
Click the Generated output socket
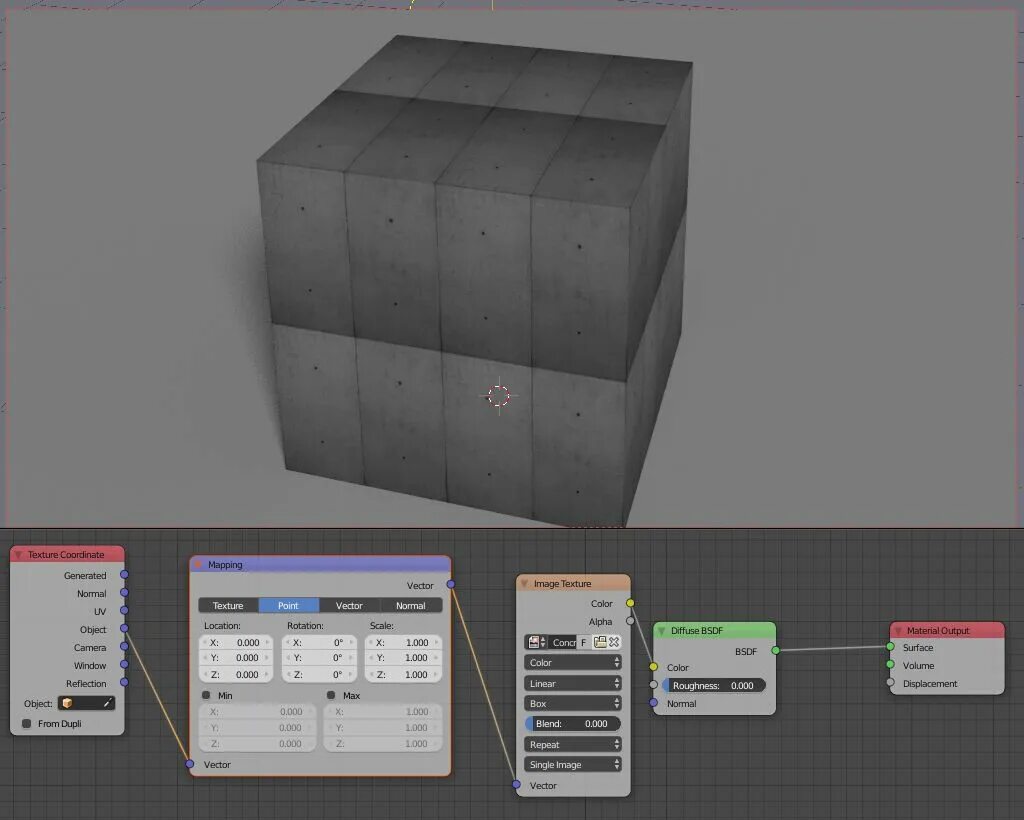click(x=124, y=575)
